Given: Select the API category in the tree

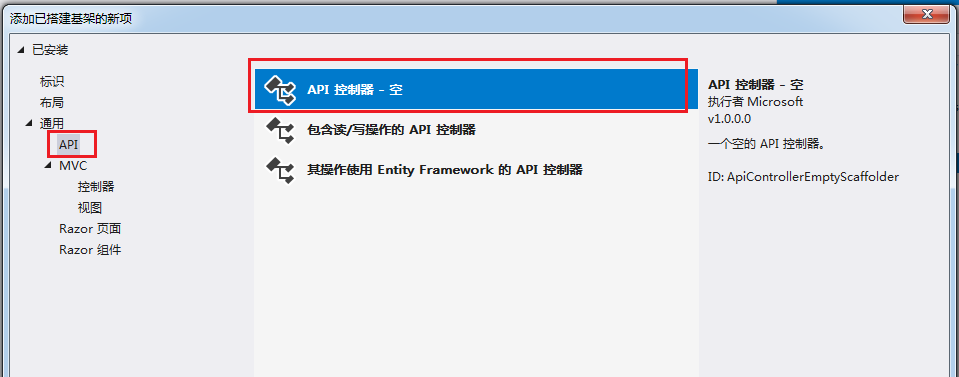Looking at the screenshot, I should (68, 144).
